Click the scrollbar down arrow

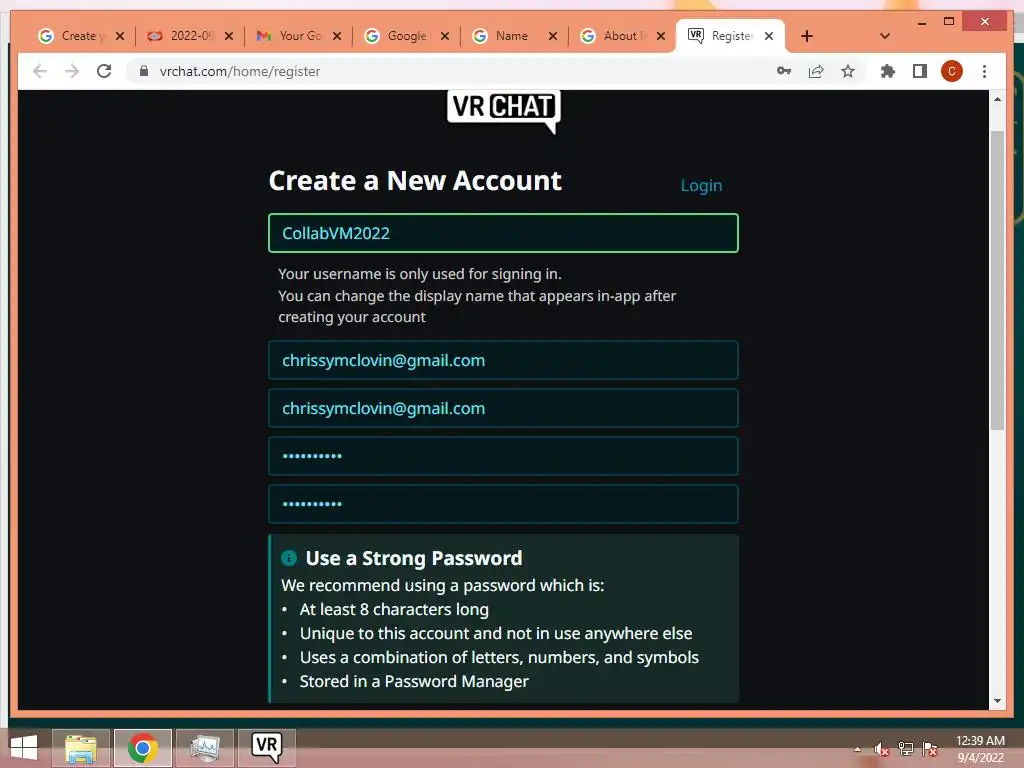tap(997, 701)
